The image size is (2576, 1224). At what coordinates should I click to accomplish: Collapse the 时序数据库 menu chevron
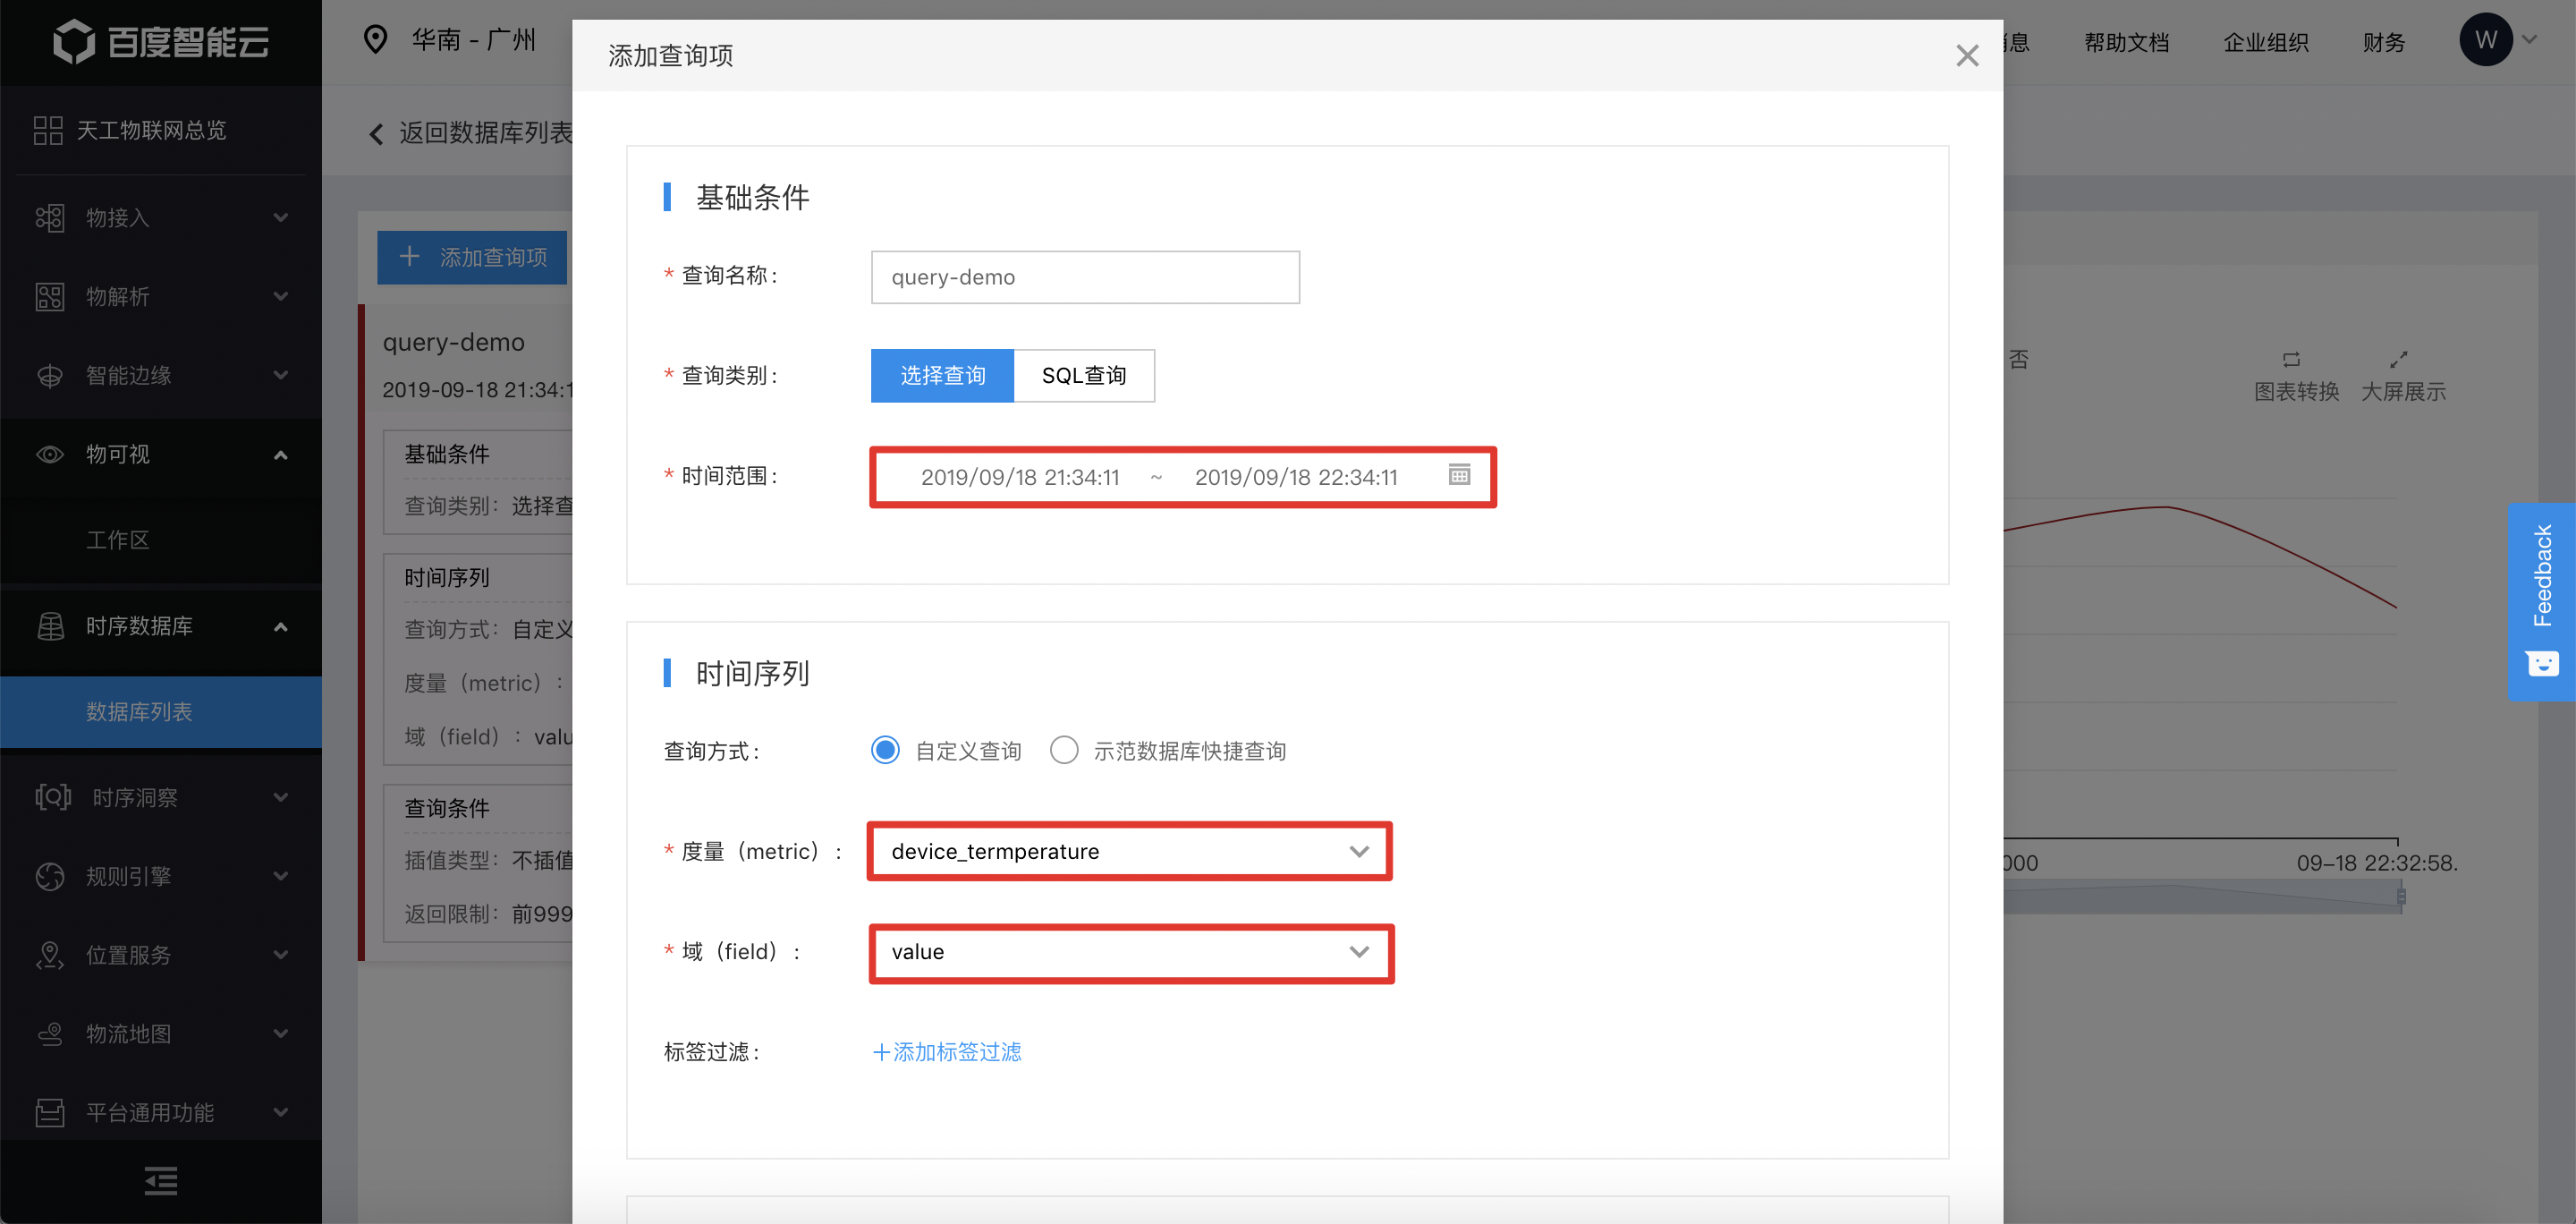click(281, 627)
